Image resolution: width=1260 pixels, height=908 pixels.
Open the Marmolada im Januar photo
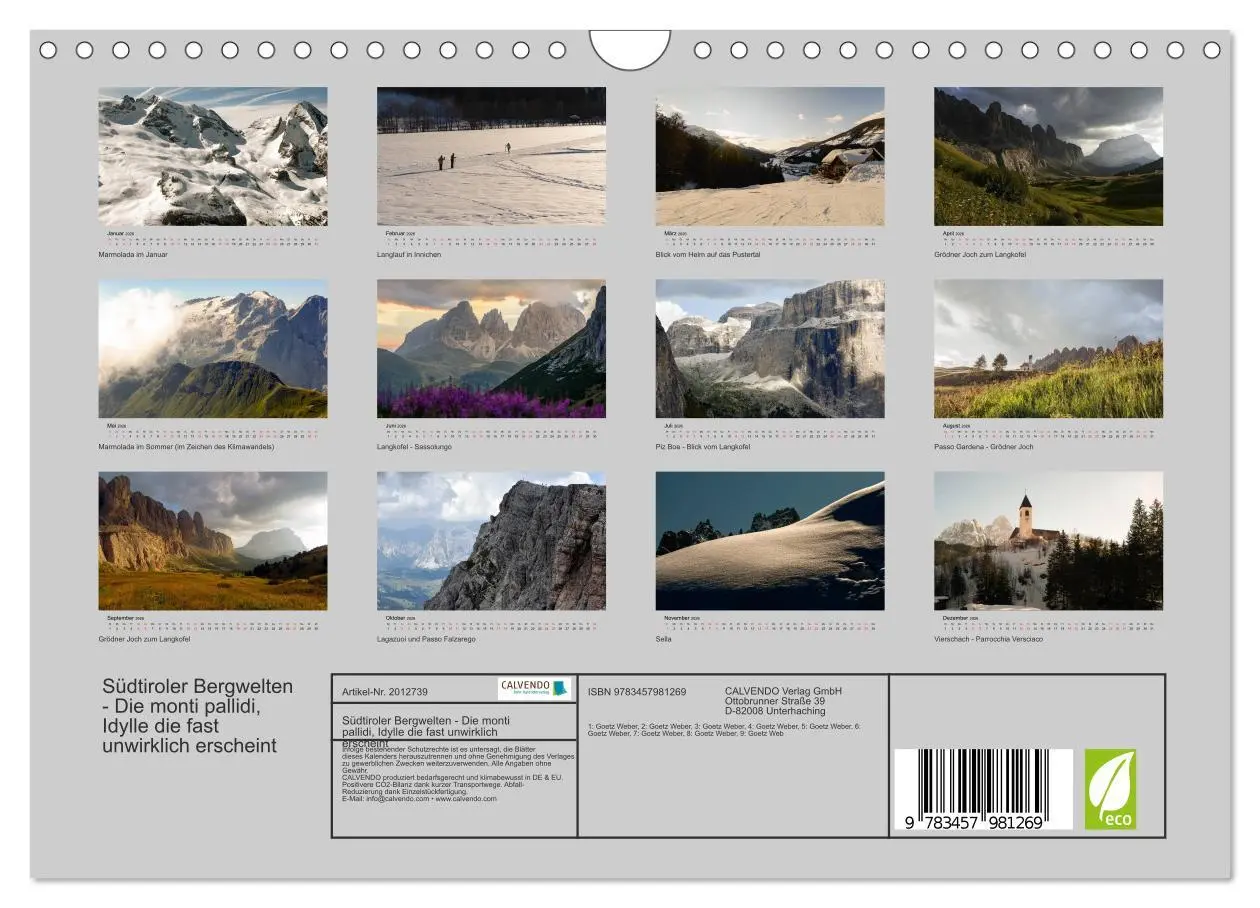click(x=213, y=156)
